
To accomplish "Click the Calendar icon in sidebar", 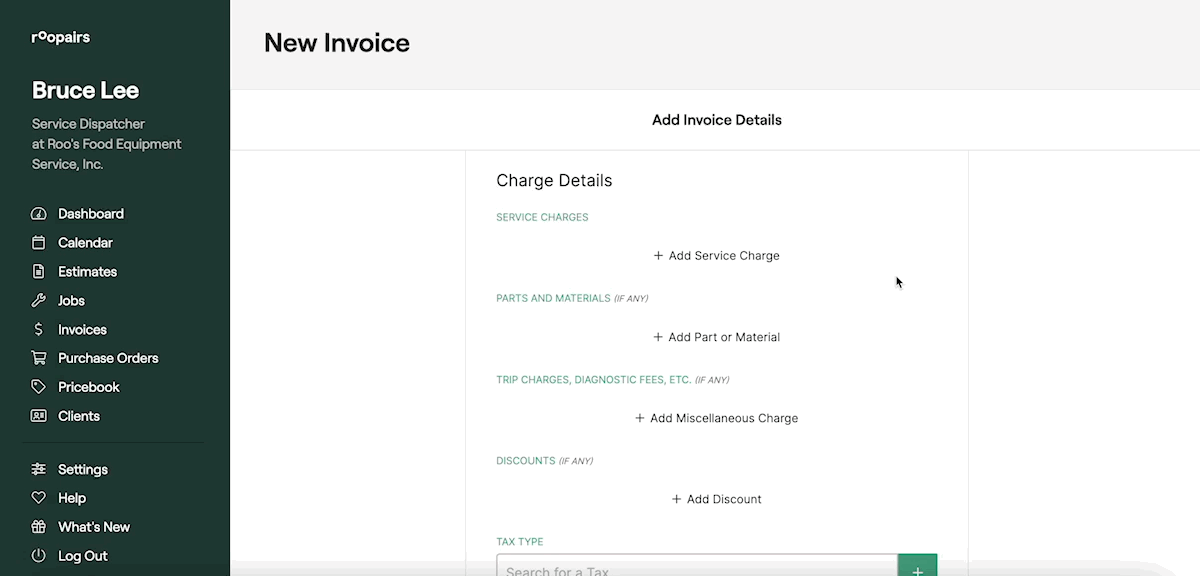I will [39, 243].
